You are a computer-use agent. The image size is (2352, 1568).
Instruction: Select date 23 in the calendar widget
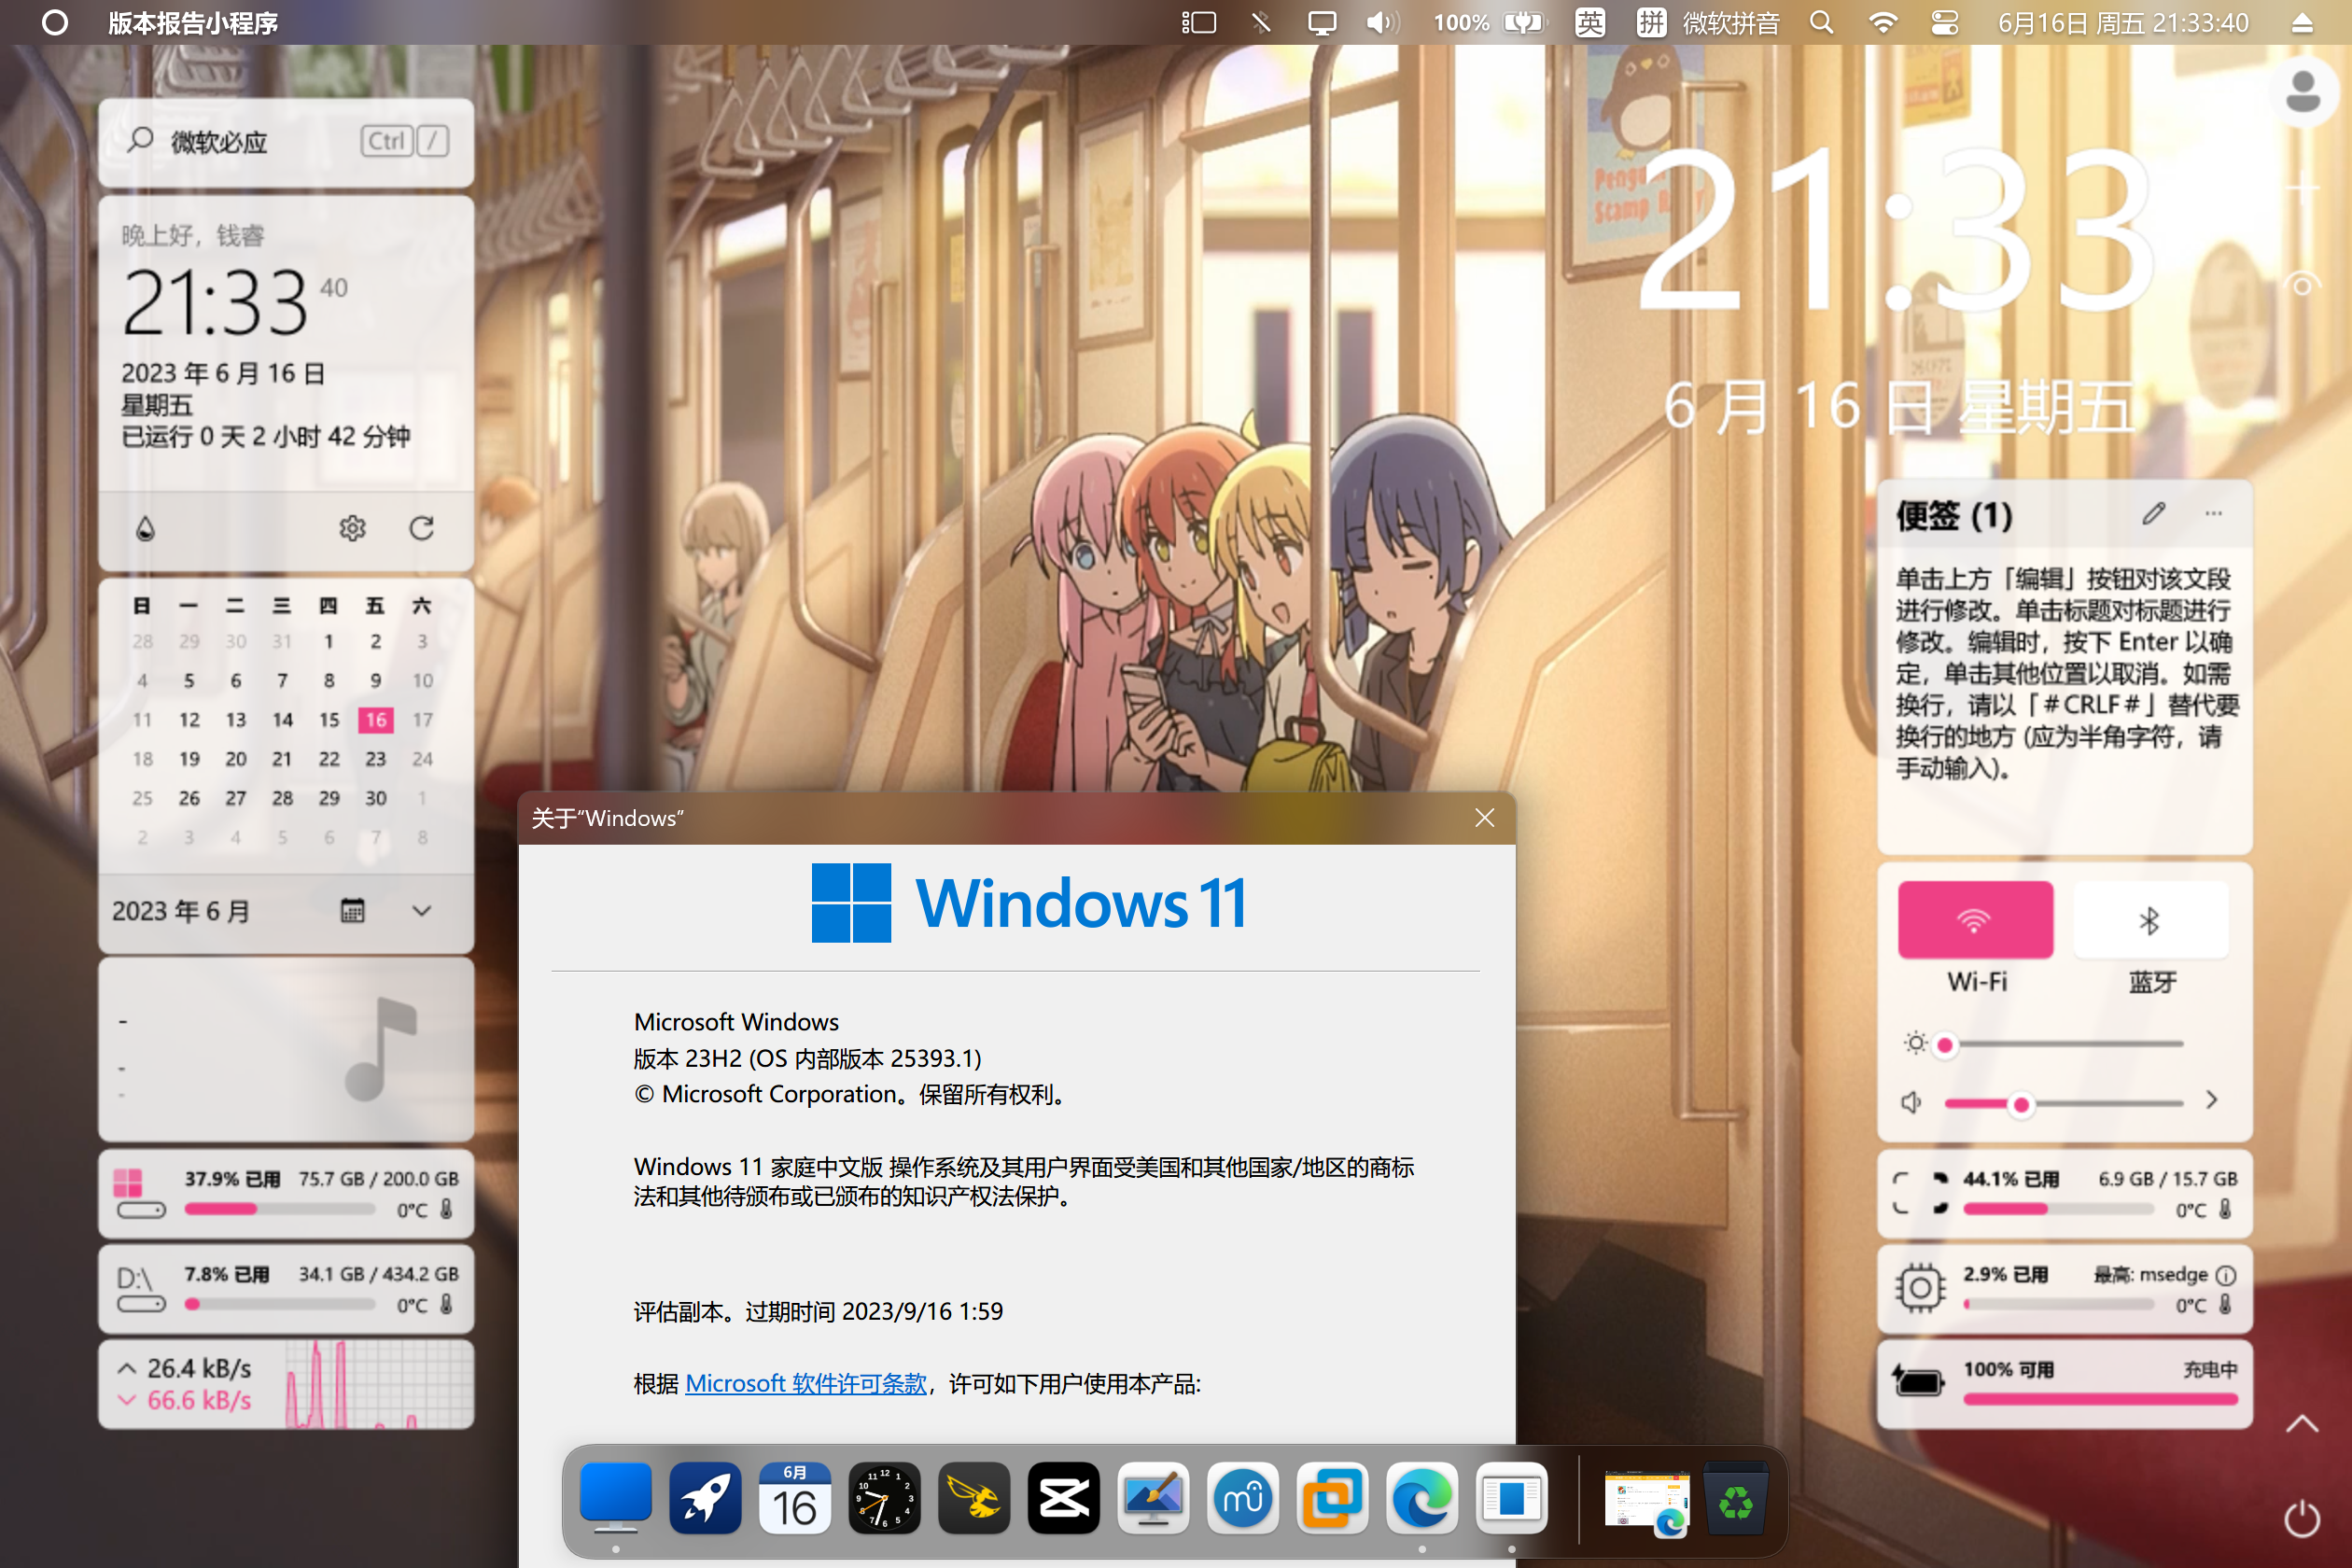376,759
